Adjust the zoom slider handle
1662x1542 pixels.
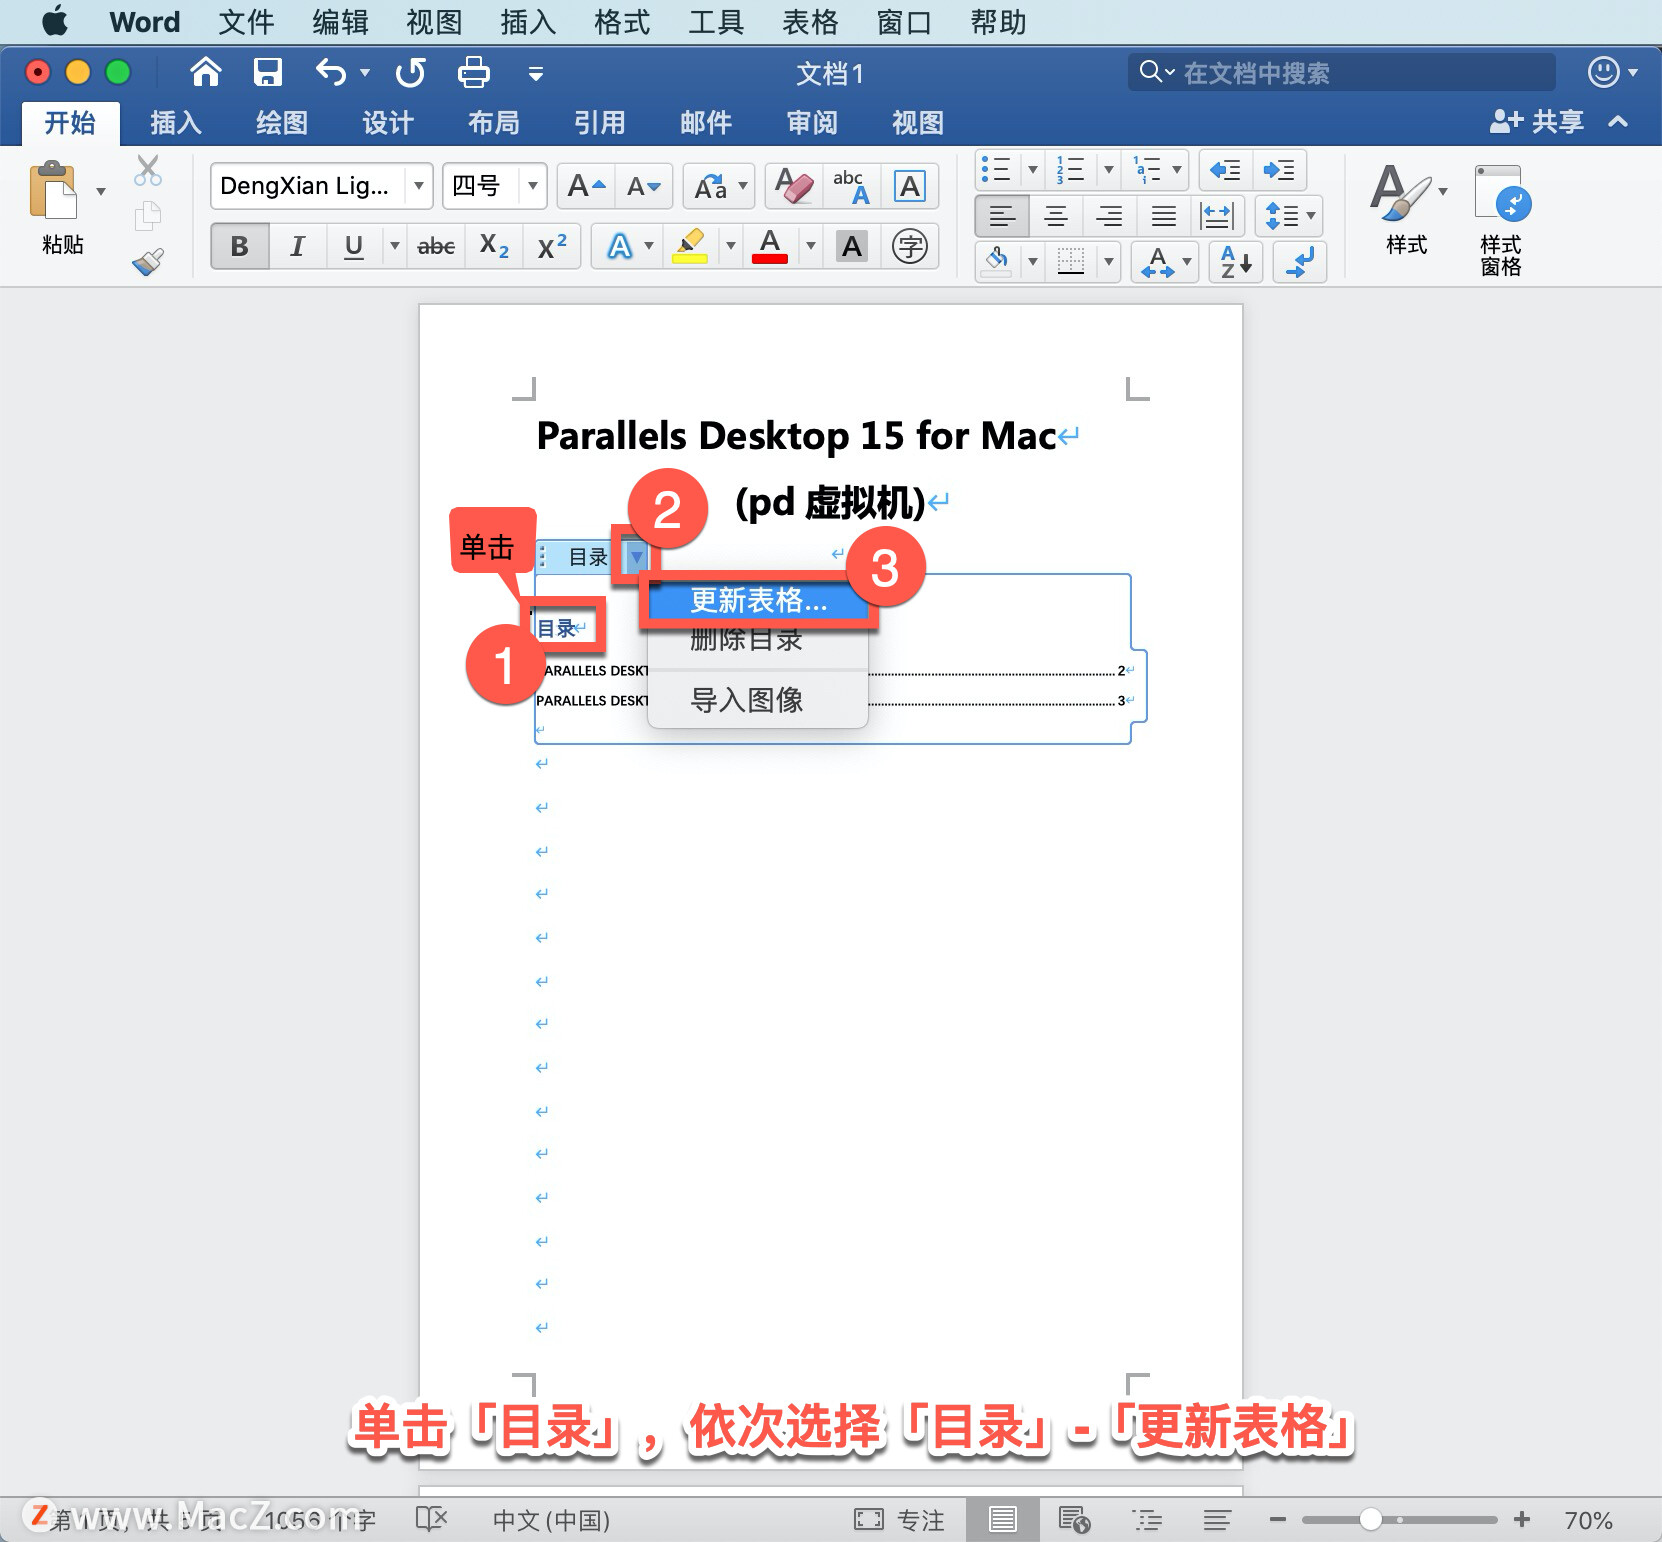click(1371, 1520)
